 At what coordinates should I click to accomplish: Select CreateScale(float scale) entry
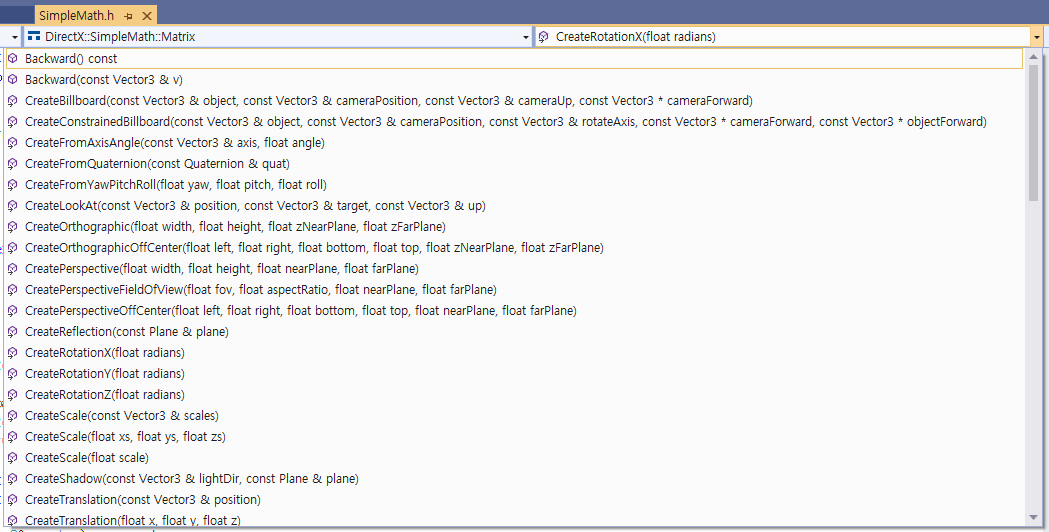514,457
